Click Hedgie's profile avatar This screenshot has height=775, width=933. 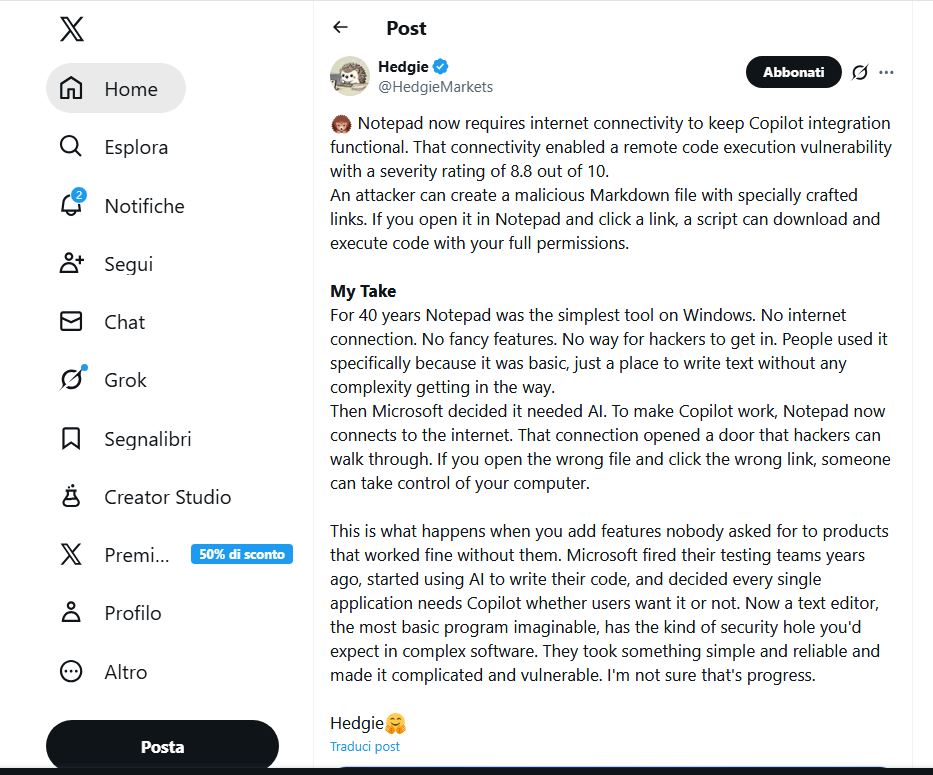tap(350, 76)
